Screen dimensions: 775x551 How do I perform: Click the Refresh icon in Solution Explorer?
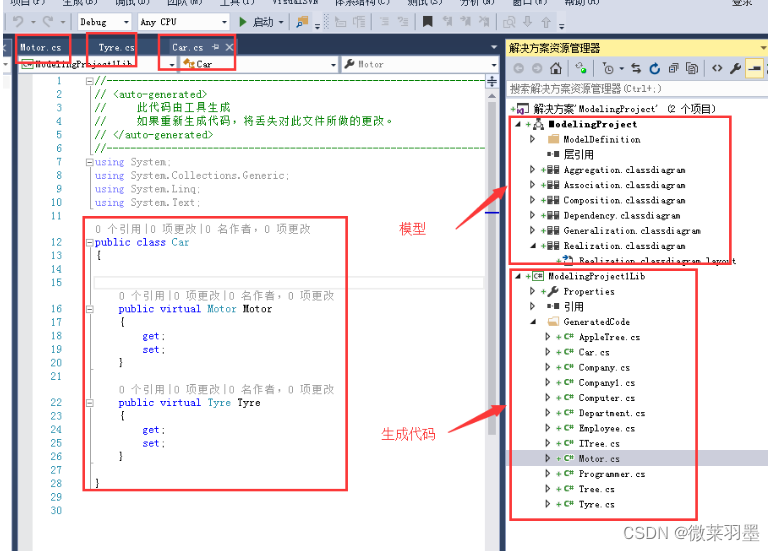655,68
